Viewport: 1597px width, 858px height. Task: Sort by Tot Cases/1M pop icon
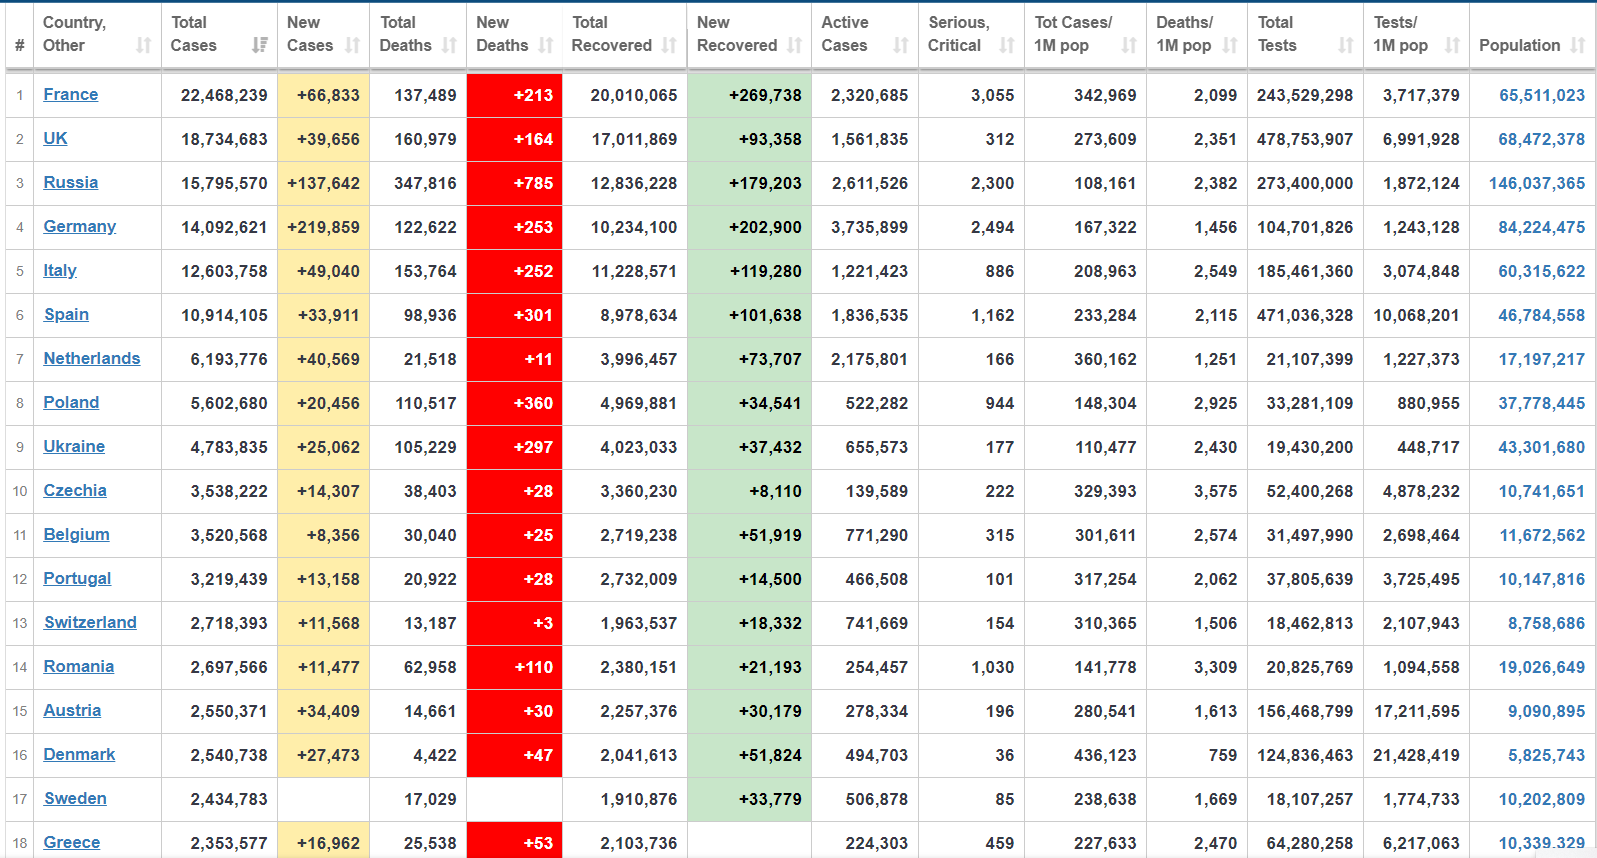pyautogui.click(x=1129, y=45)
